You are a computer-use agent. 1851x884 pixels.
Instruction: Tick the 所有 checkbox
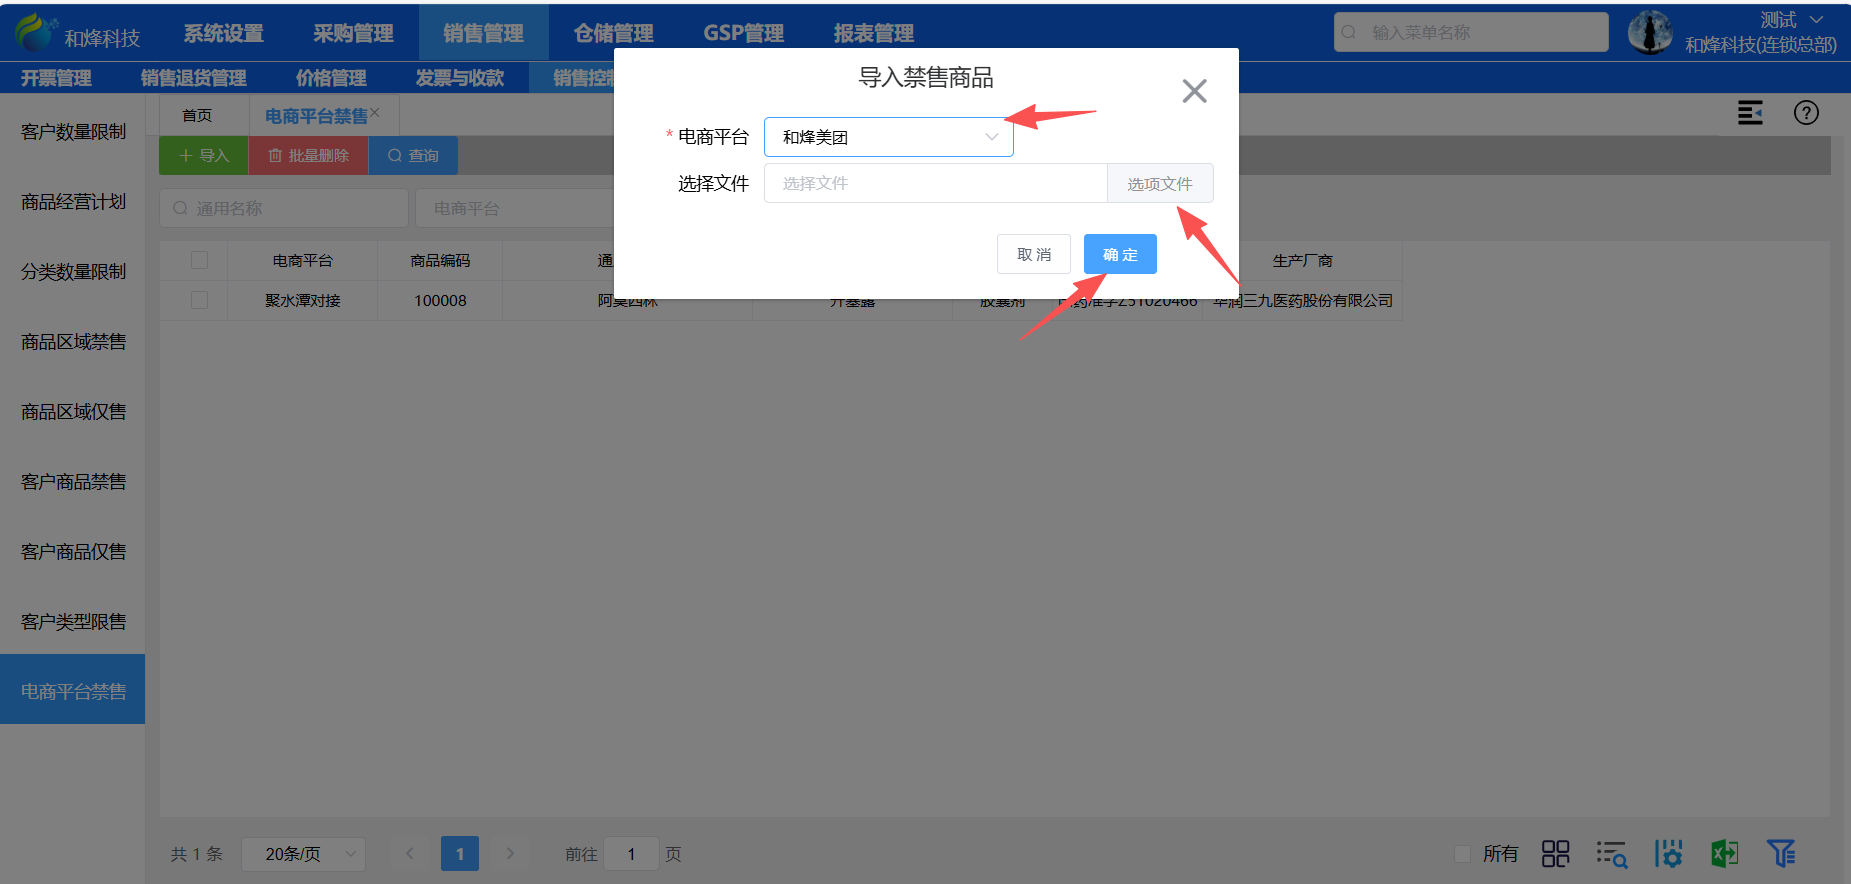click(1462, 853)
